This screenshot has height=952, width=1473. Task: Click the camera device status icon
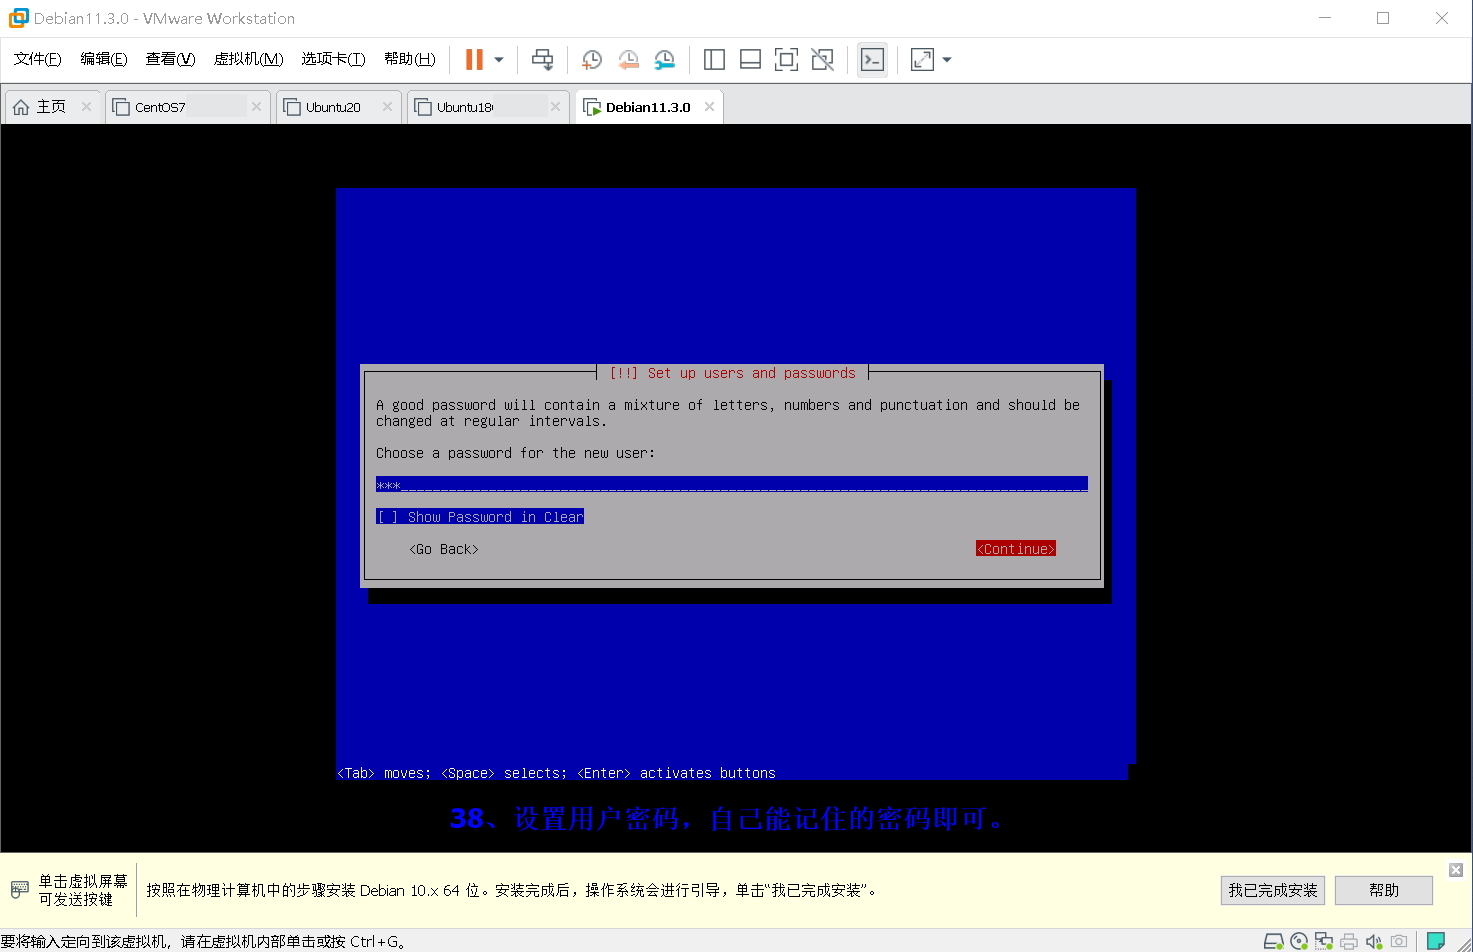1399,941
